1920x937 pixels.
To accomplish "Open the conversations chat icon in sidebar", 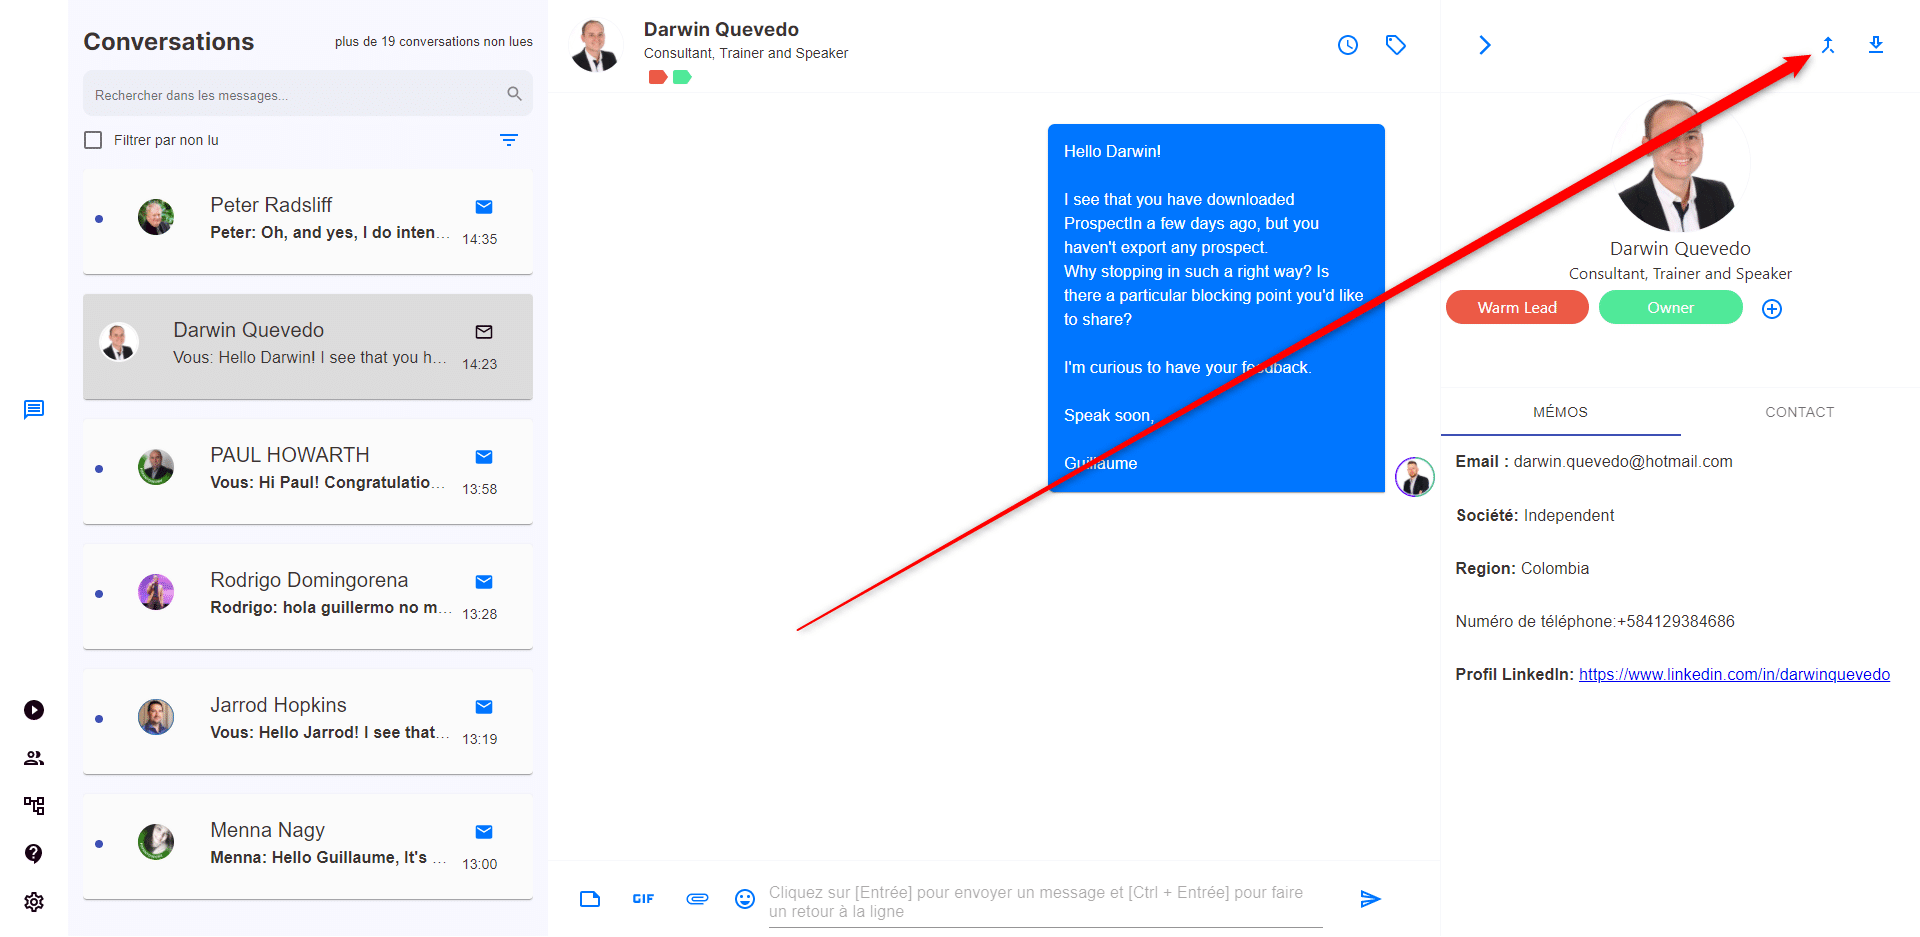I will [34, 410].
